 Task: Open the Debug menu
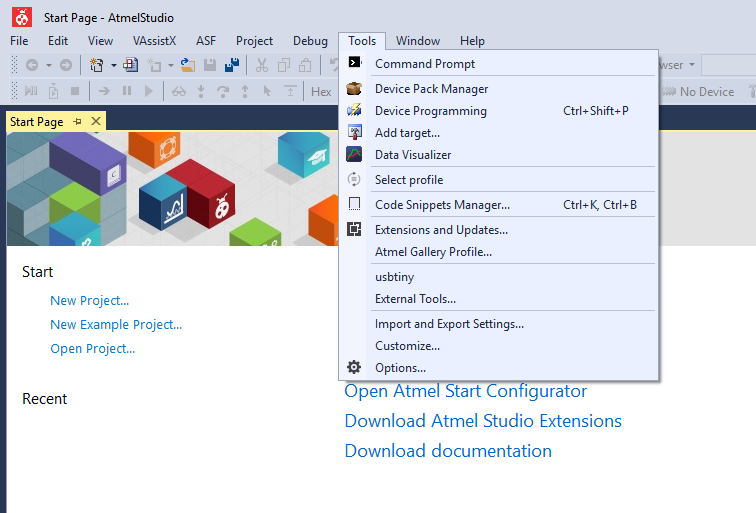310,41
